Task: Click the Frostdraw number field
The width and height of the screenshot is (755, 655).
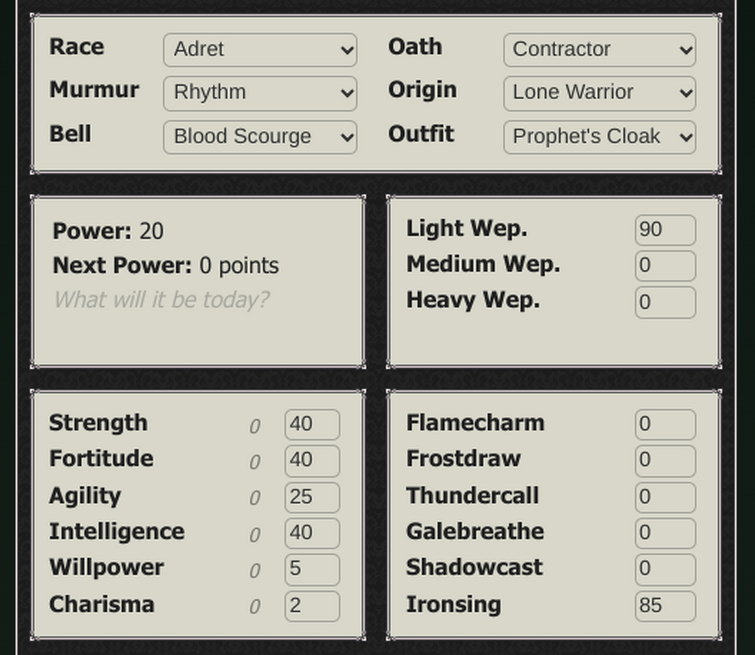Action: 664,460
